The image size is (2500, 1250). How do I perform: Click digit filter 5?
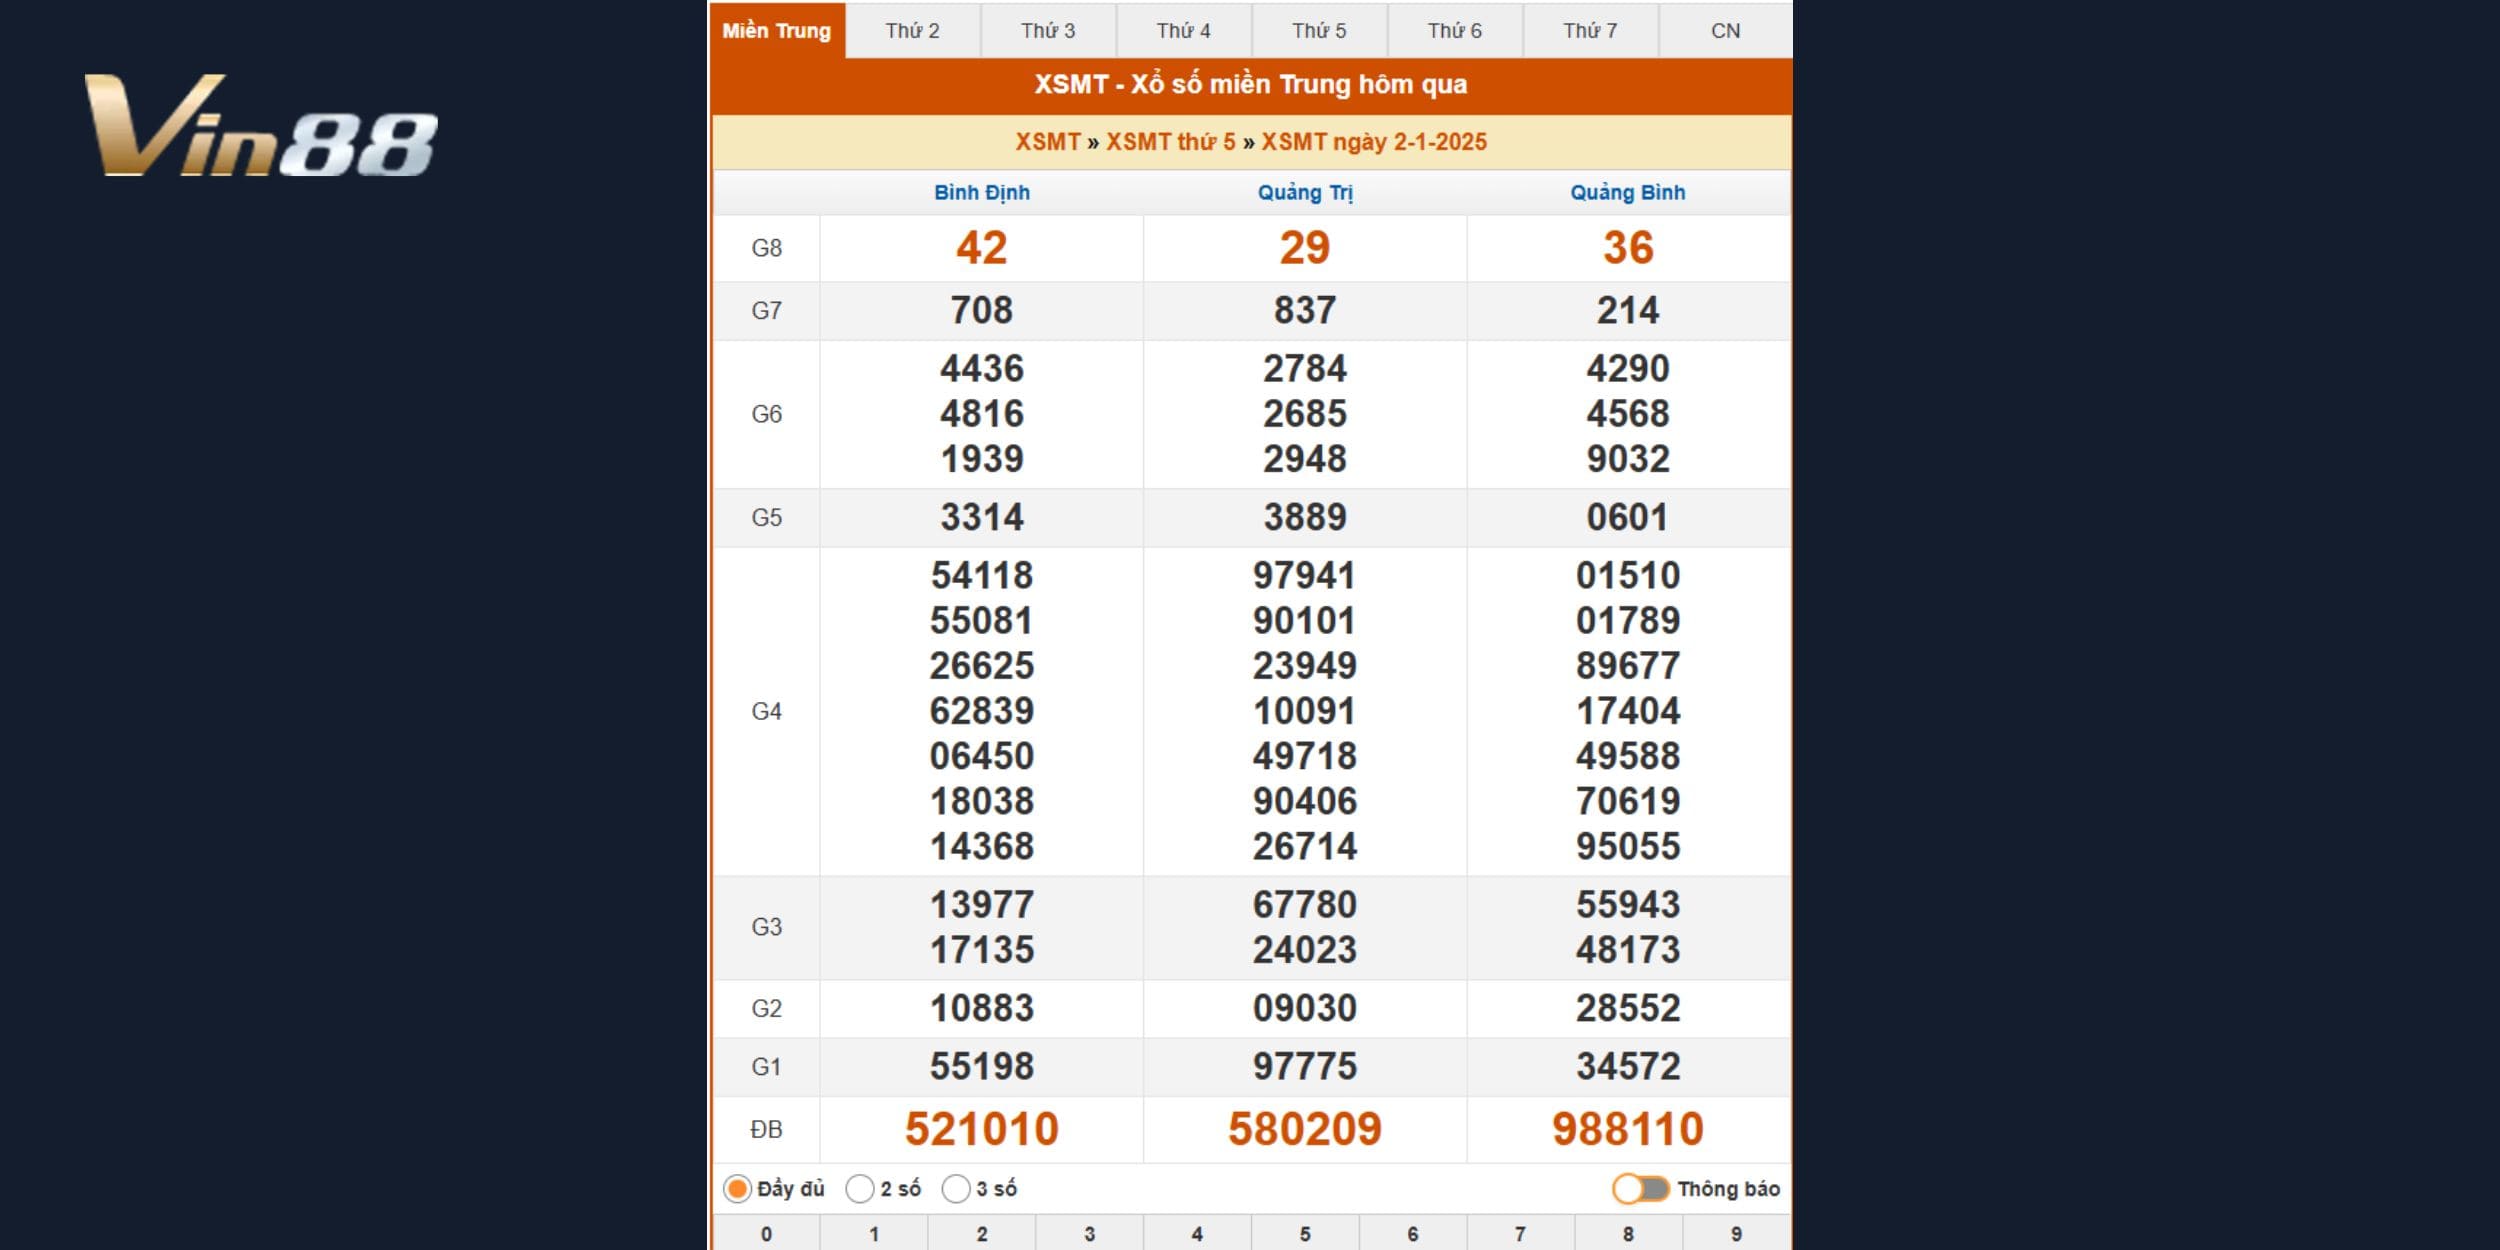[1305, 1234]
